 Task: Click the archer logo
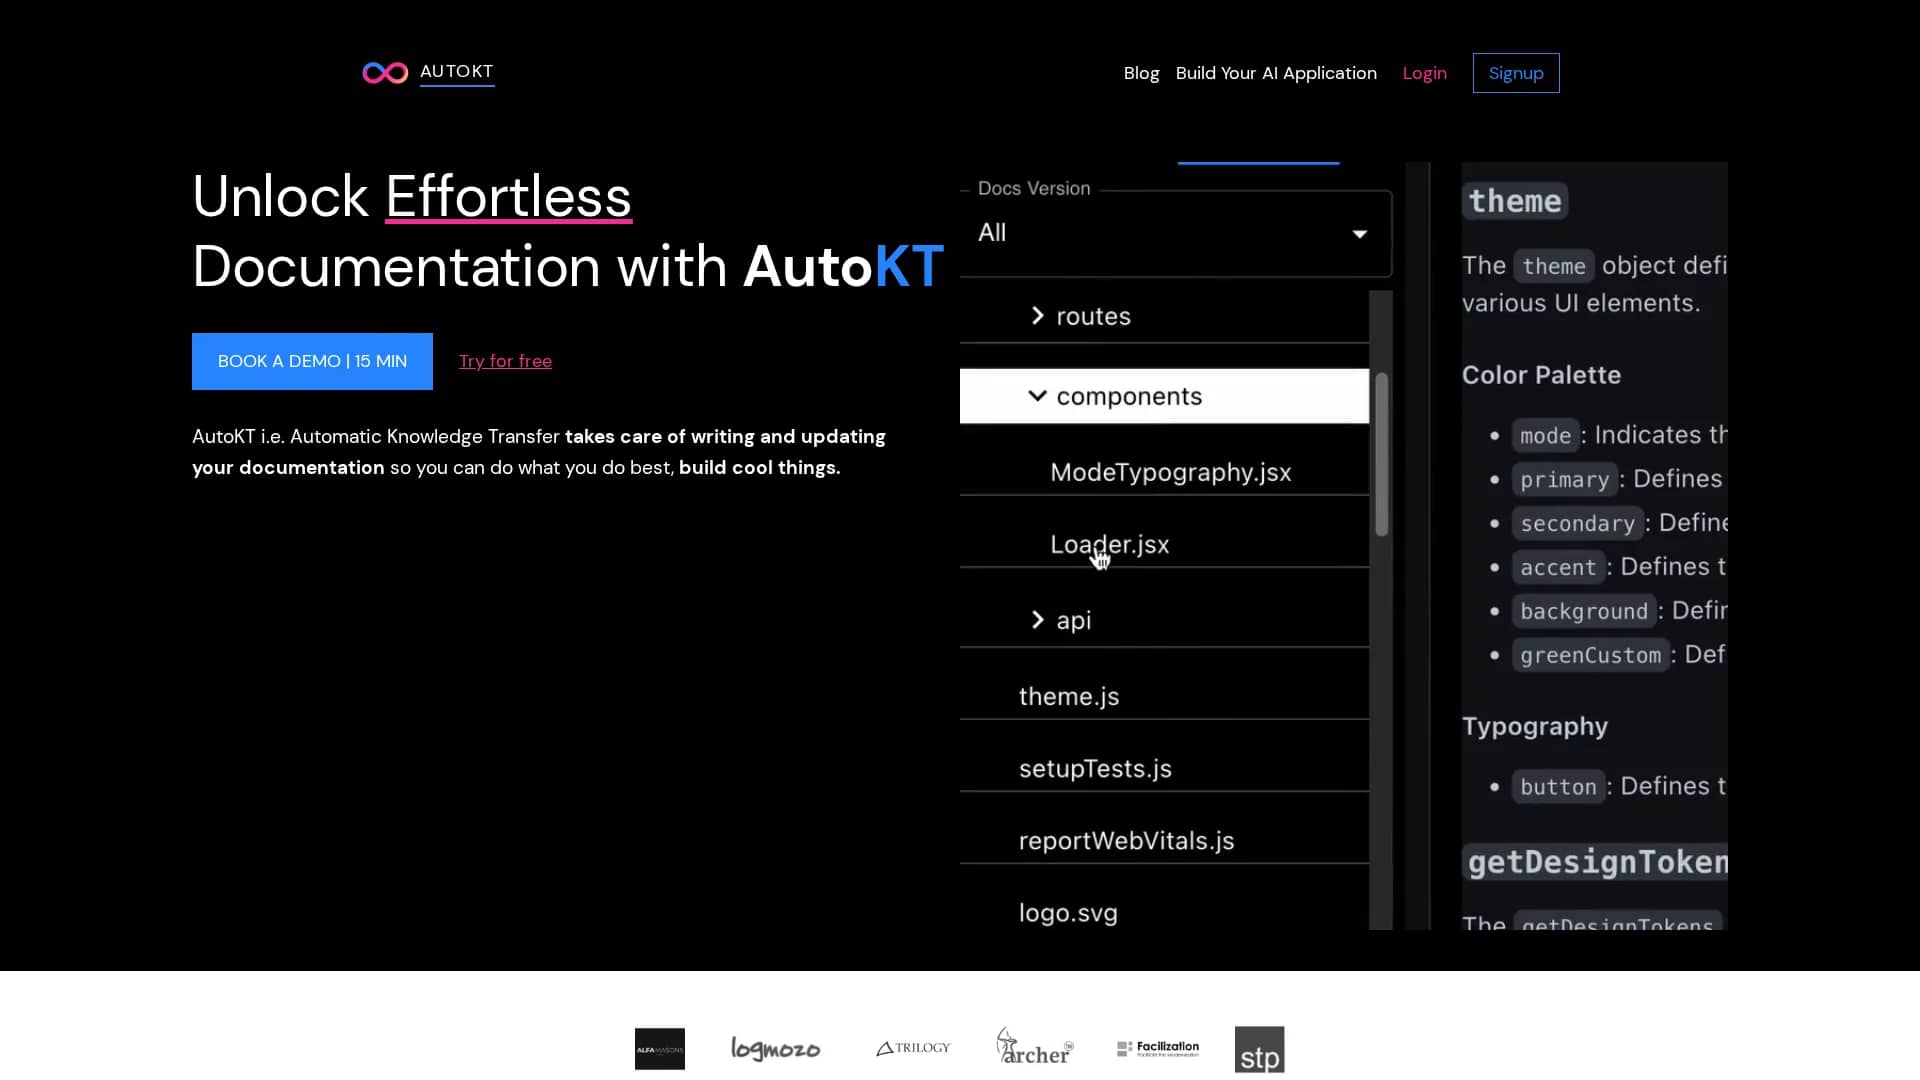(x=1035, y=1046)
